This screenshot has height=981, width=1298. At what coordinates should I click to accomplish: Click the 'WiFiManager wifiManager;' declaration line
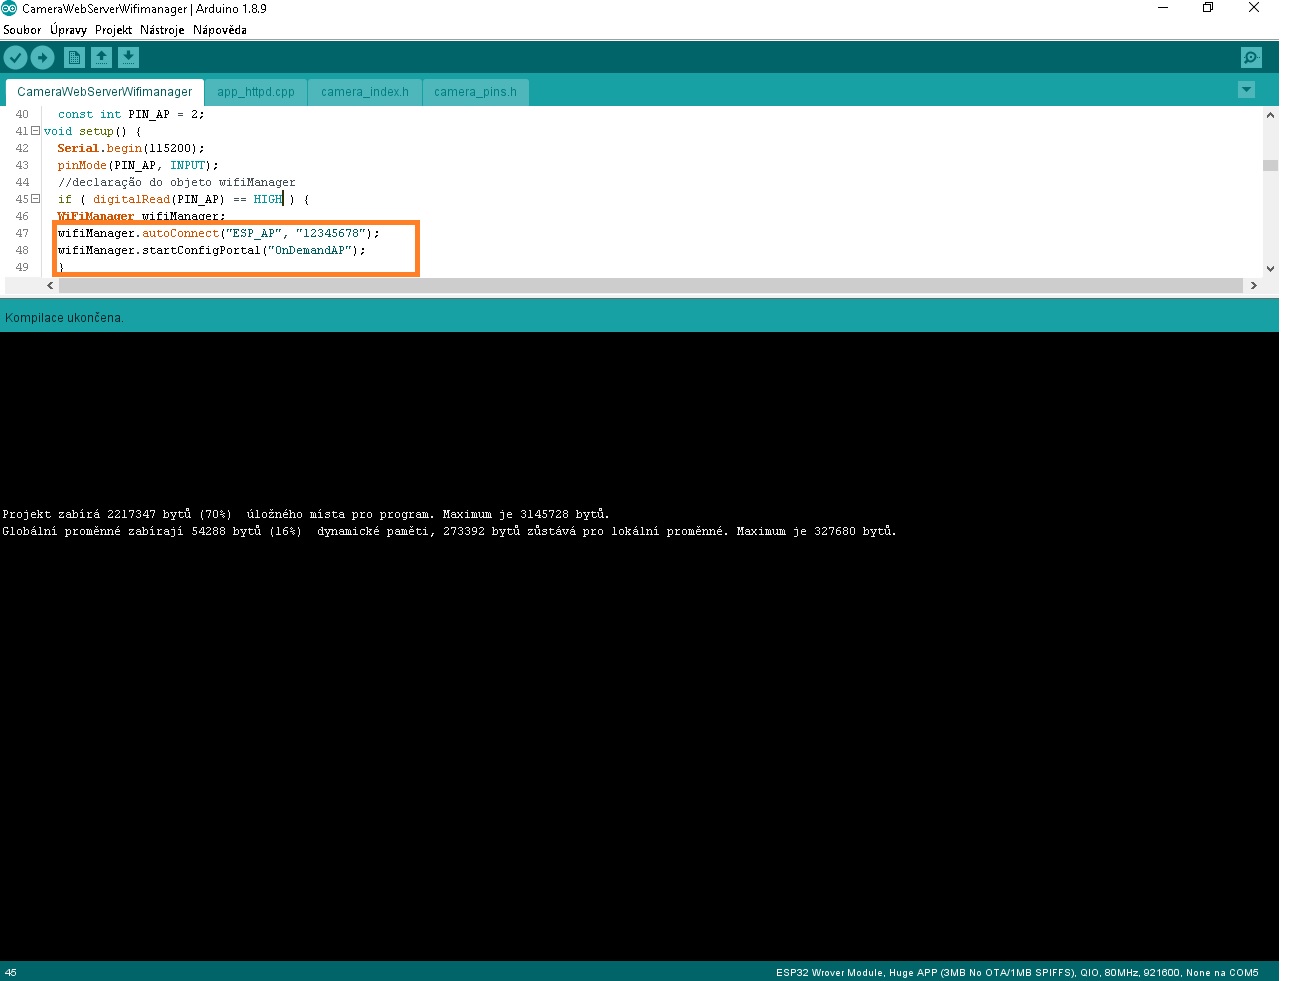click(x=141, y=216)
